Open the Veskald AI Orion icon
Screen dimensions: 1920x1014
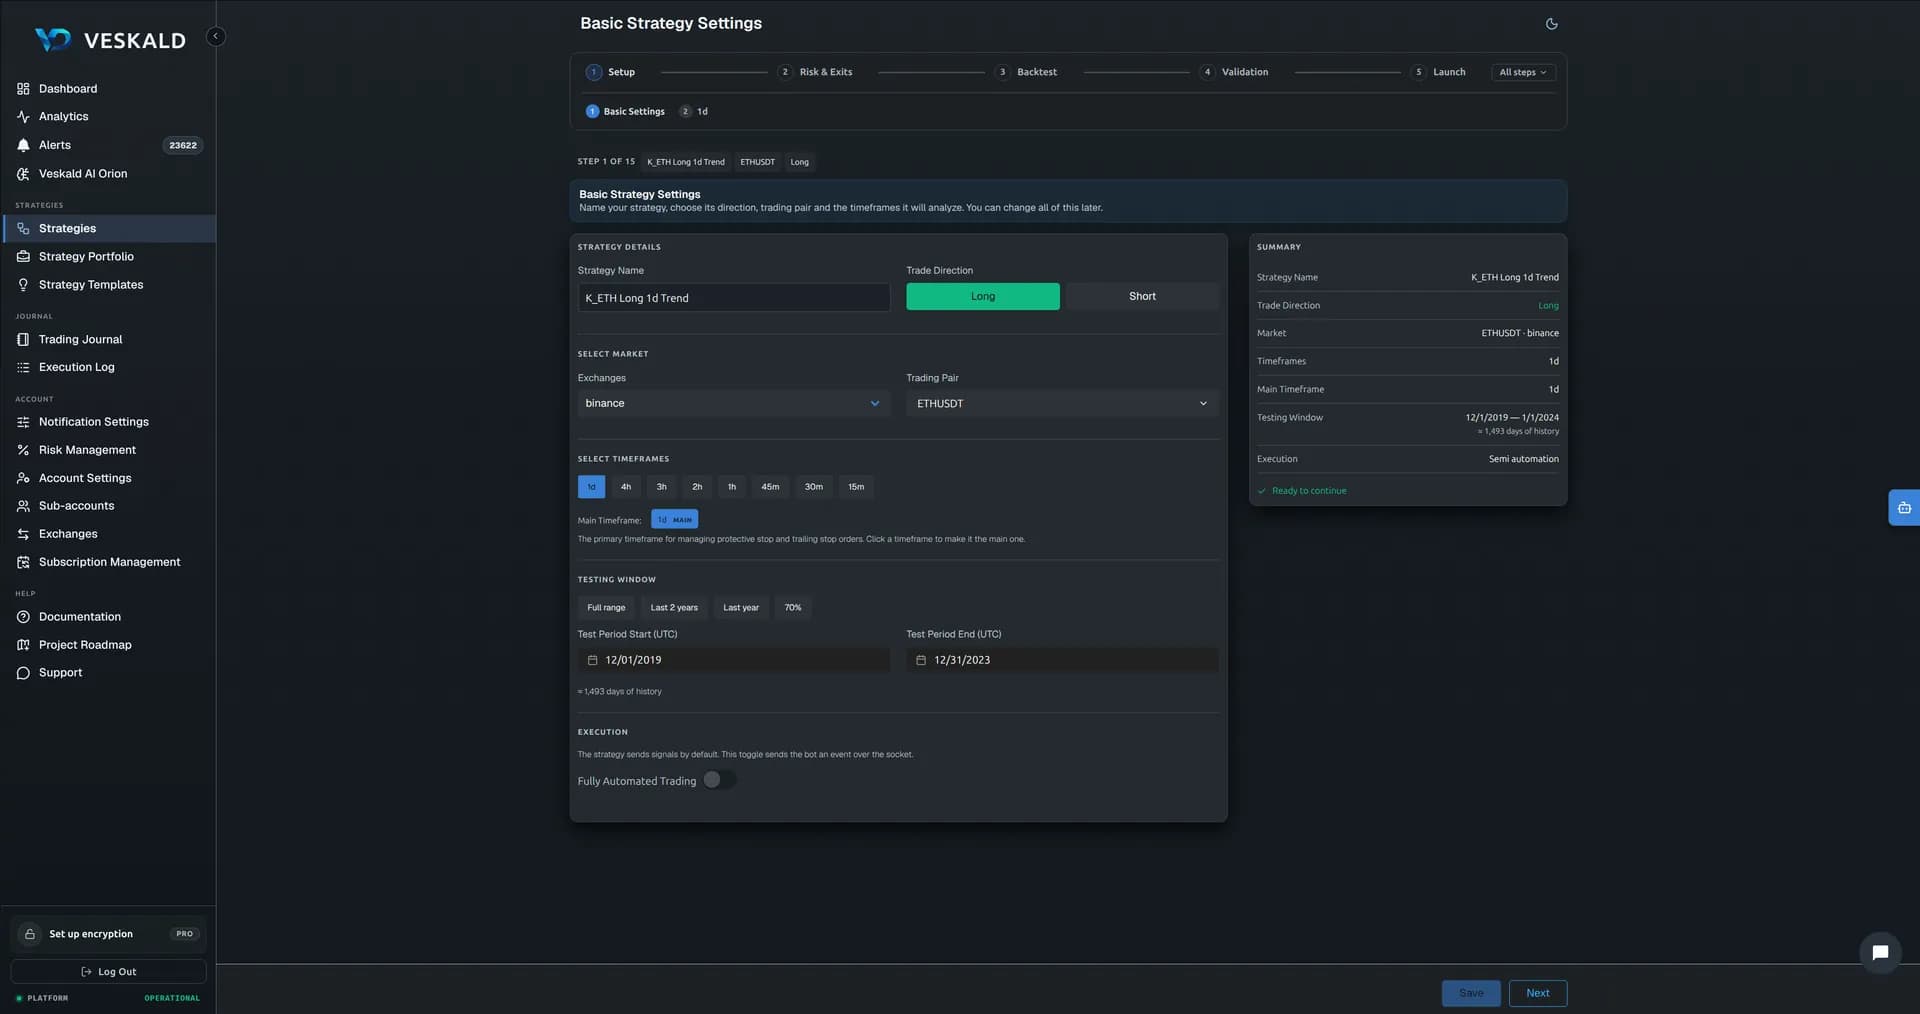click(23, 174)
